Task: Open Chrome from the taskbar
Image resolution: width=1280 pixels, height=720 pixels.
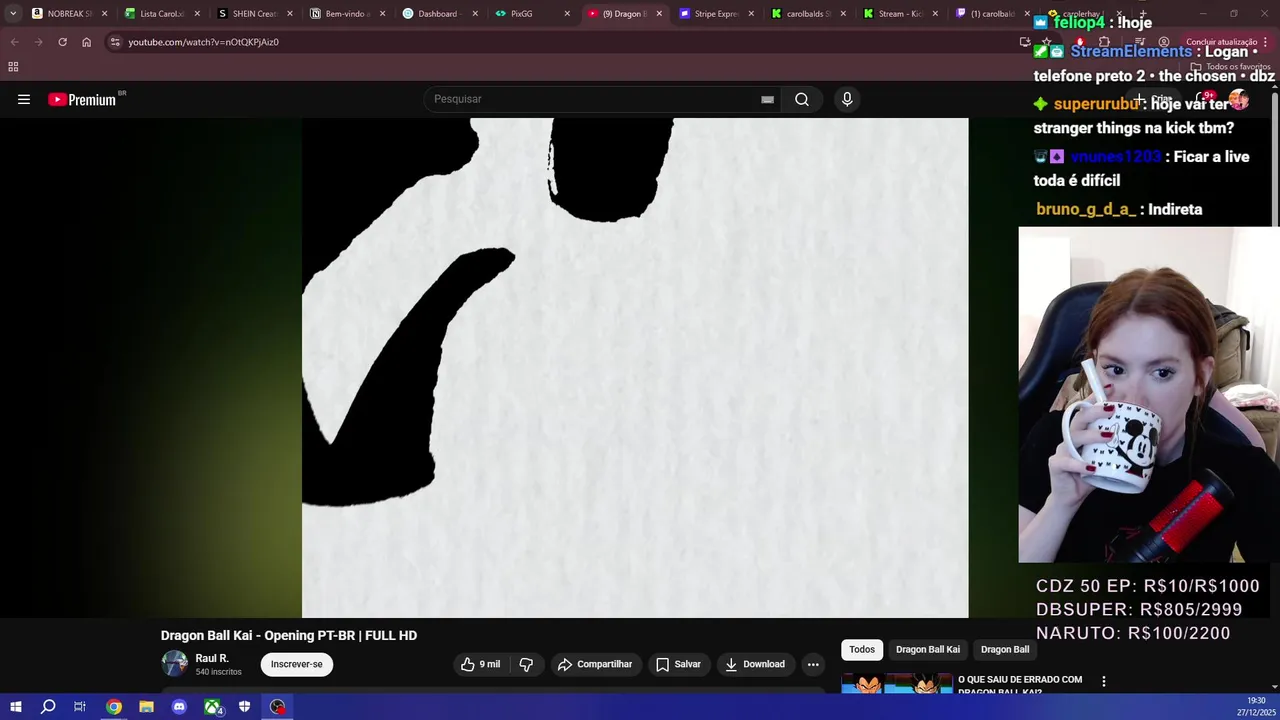Action: point(114,707)
